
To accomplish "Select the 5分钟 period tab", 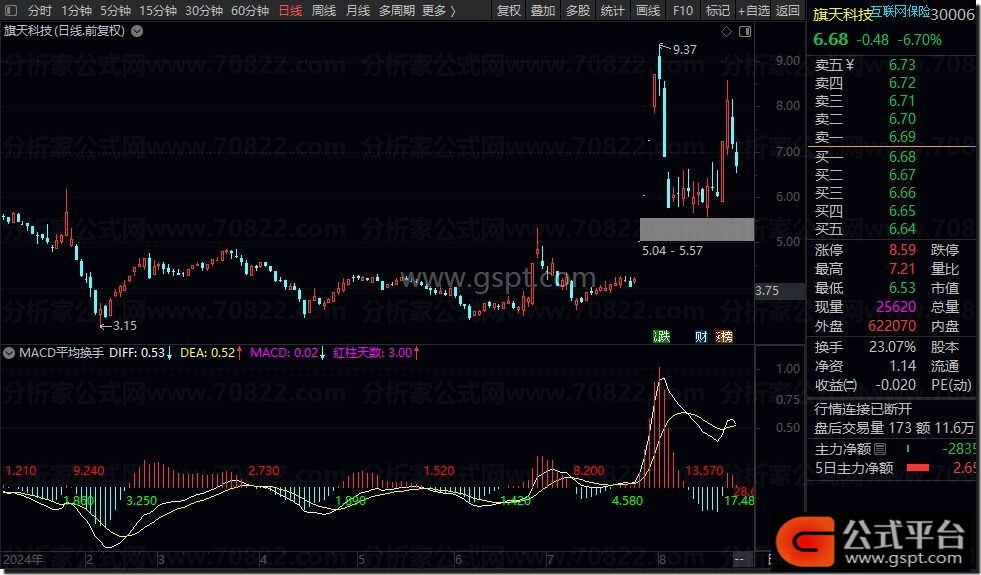I will 115,11.
